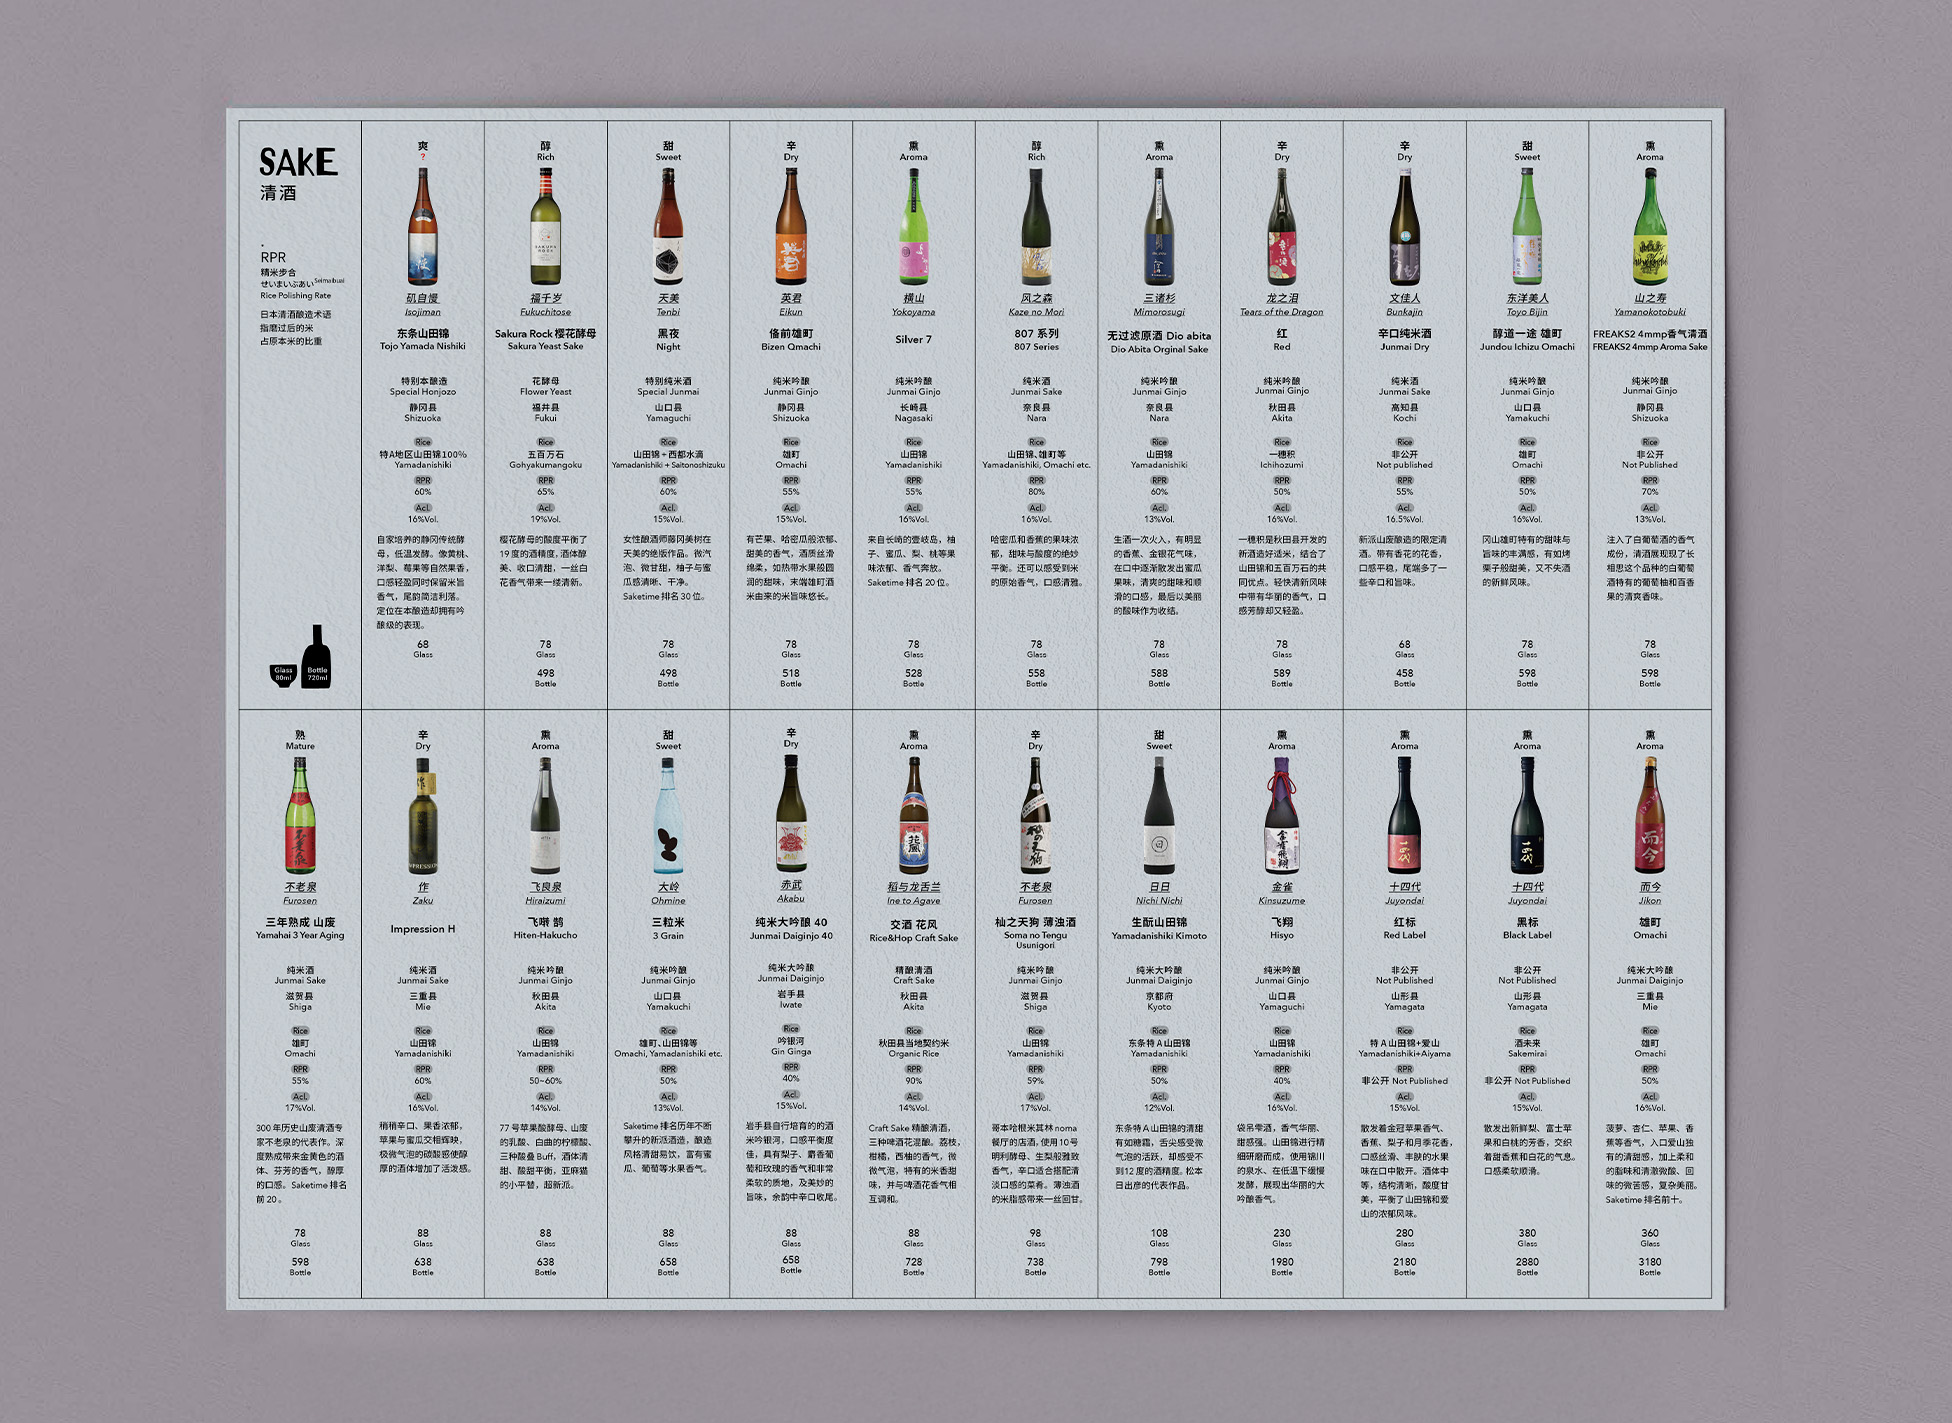Screen dimensions: 1952x1423
Task: Click the Kaze no Mori brand name
Action: (1036, 311)
